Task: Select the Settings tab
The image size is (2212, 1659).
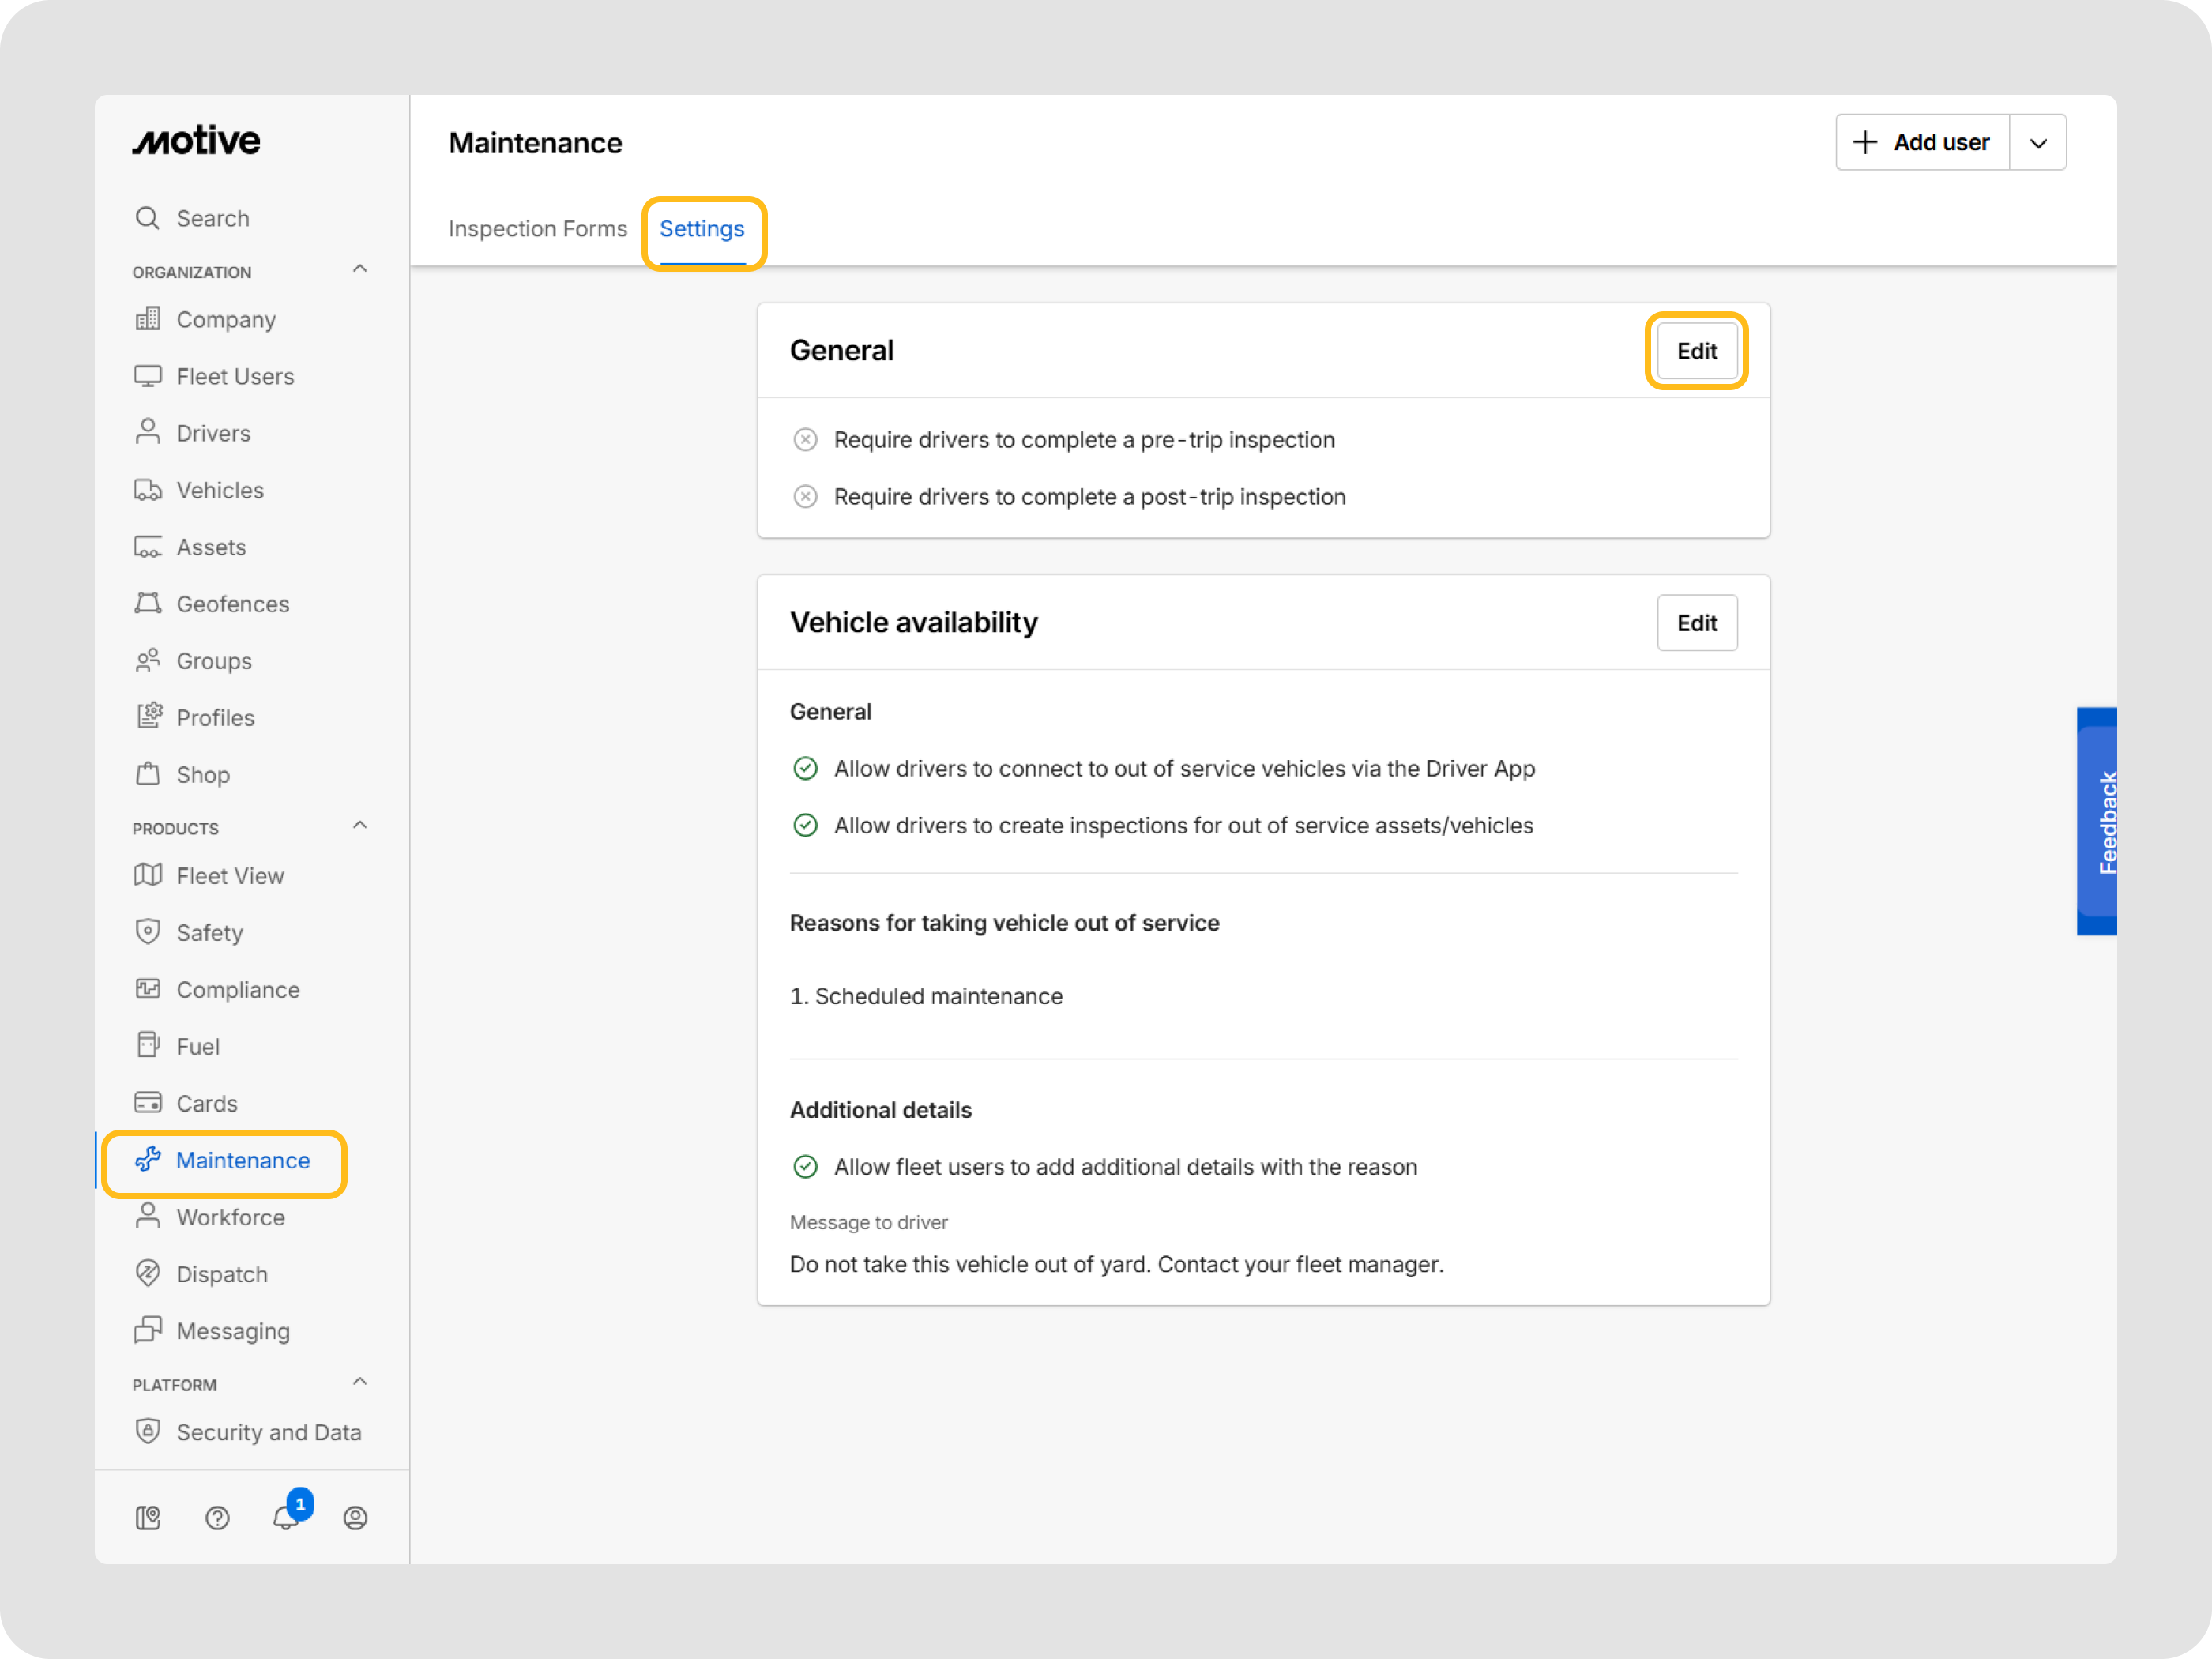Action: (702, 229)
